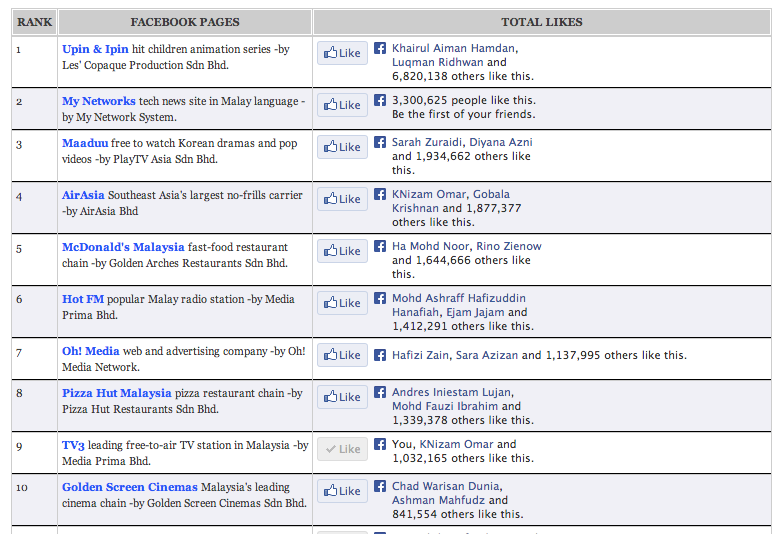Viewport: 782px width, 534px height.
Task: Open Mohd Ashraff Hafizuddin Hanafiah's profile
Action: coord(459,305)
